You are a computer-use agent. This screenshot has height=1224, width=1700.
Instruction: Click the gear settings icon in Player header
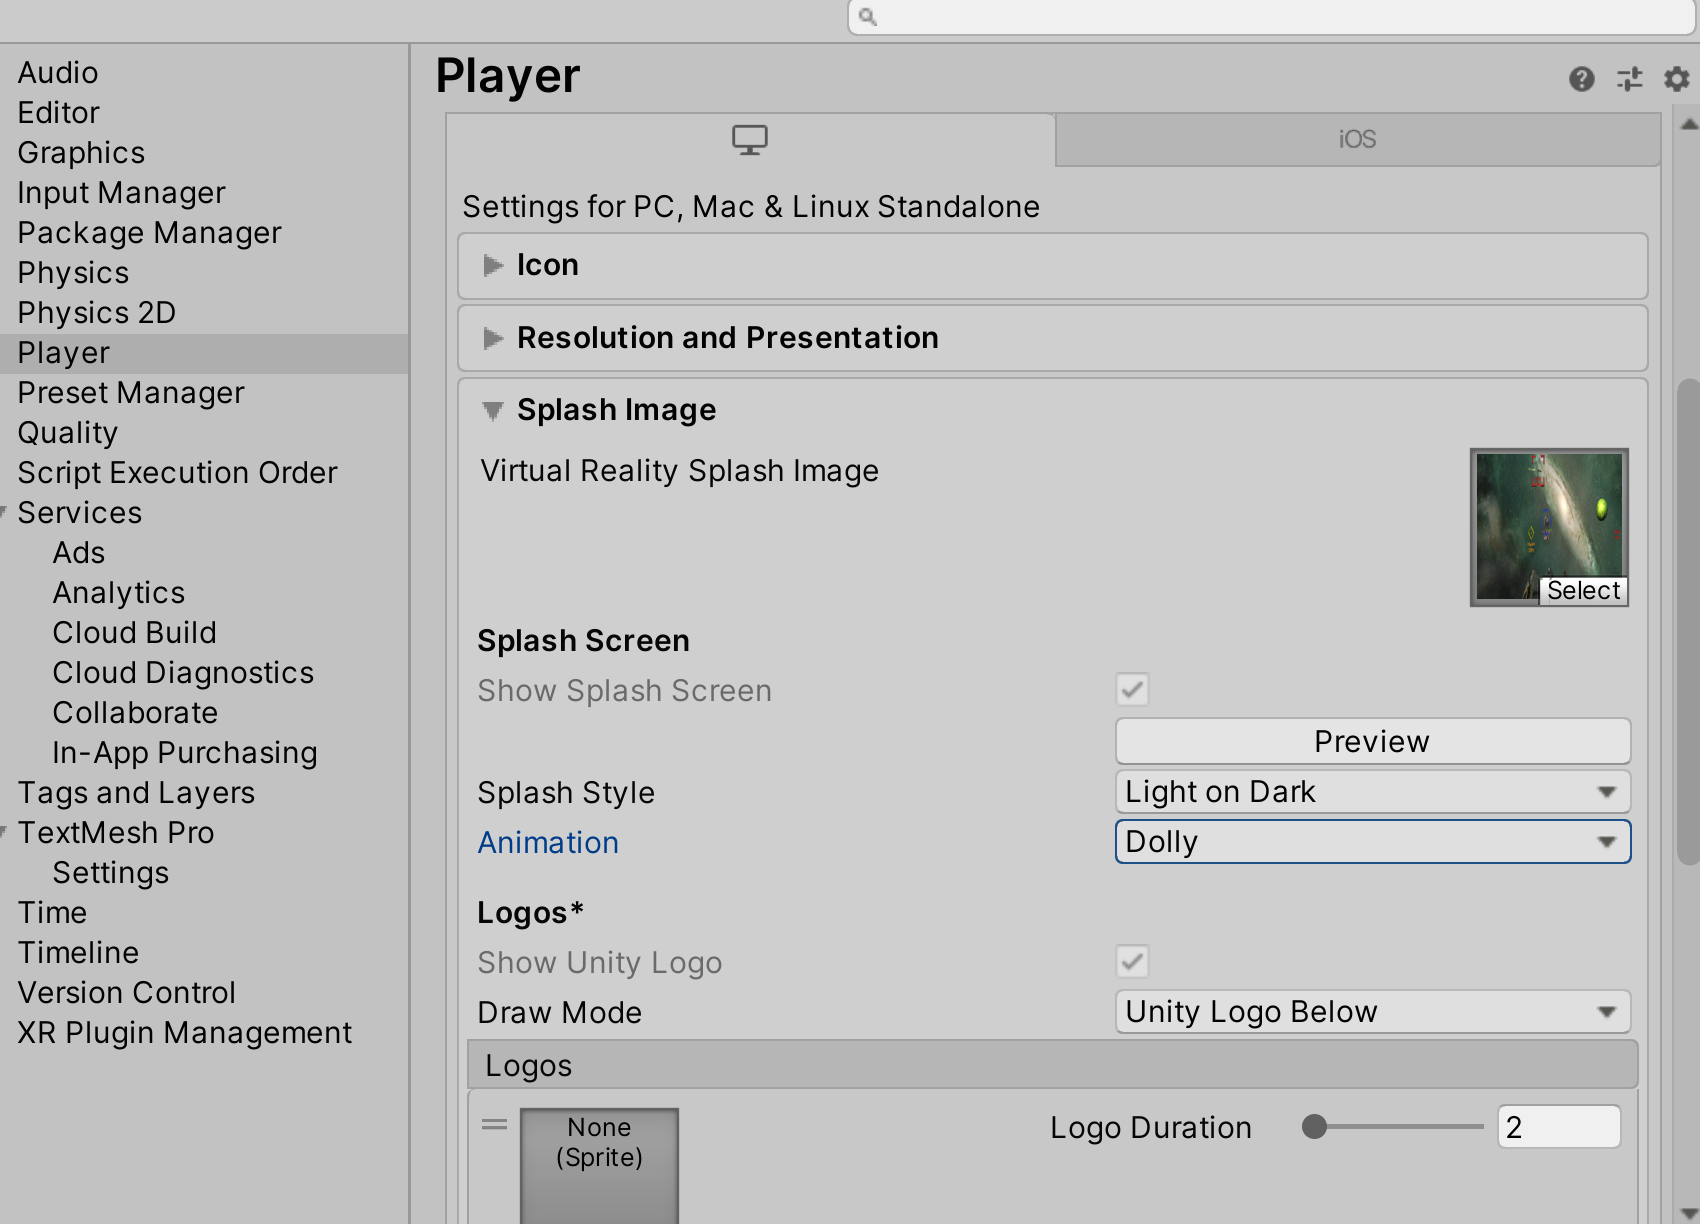[1675, 79]
